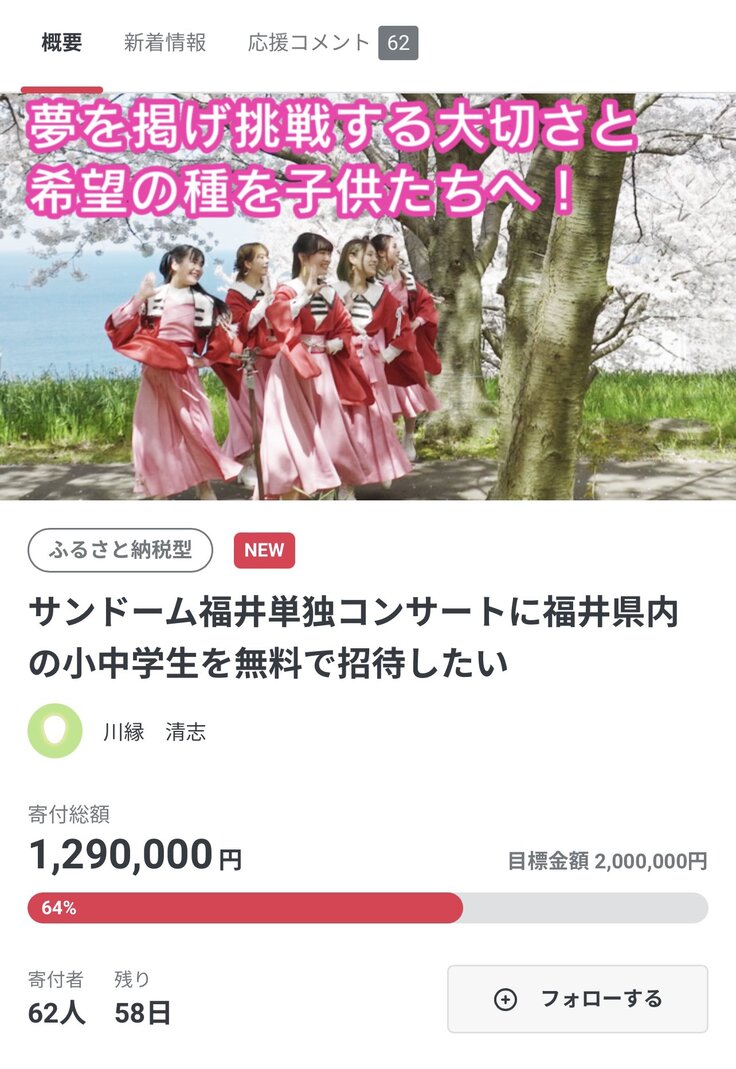736x1069 pixels.
Task: Open the 川縁 清志 owner name link
Action: coord(154,732)
